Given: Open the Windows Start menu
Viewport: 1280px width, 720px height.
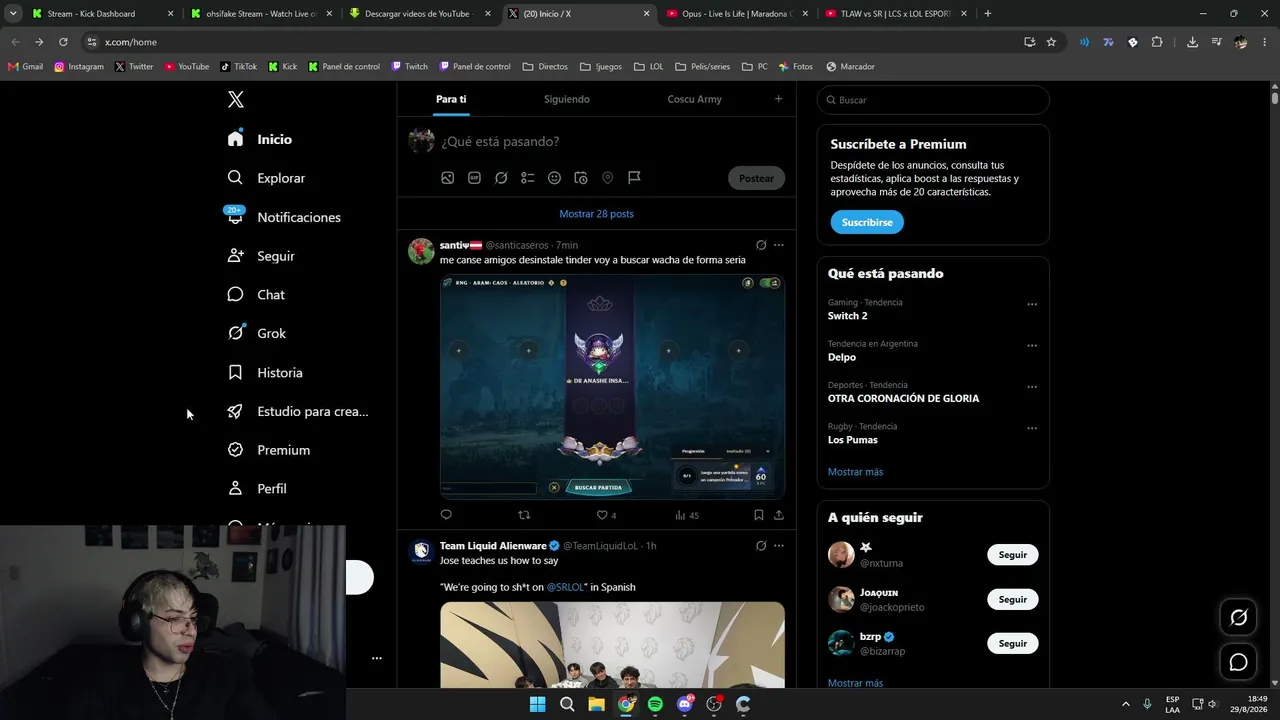Looking at the screenshot, I should (537, 704).
